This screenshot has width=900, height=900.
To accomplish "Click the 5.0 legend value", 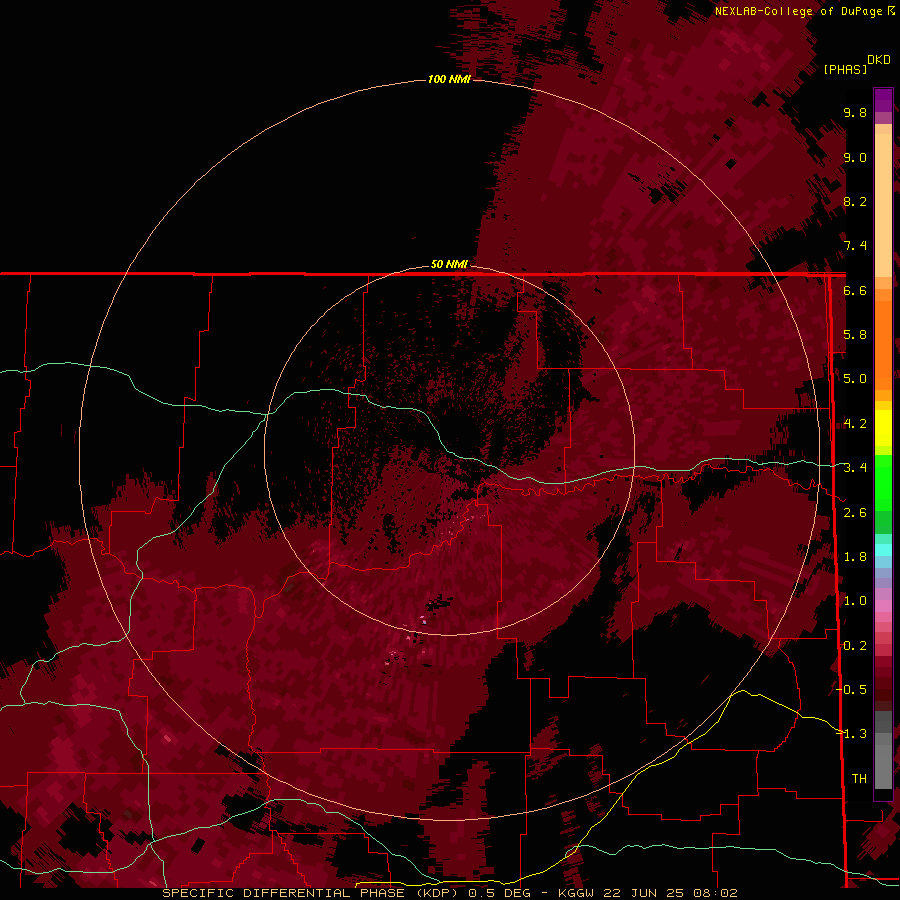I will coord(855,379).
